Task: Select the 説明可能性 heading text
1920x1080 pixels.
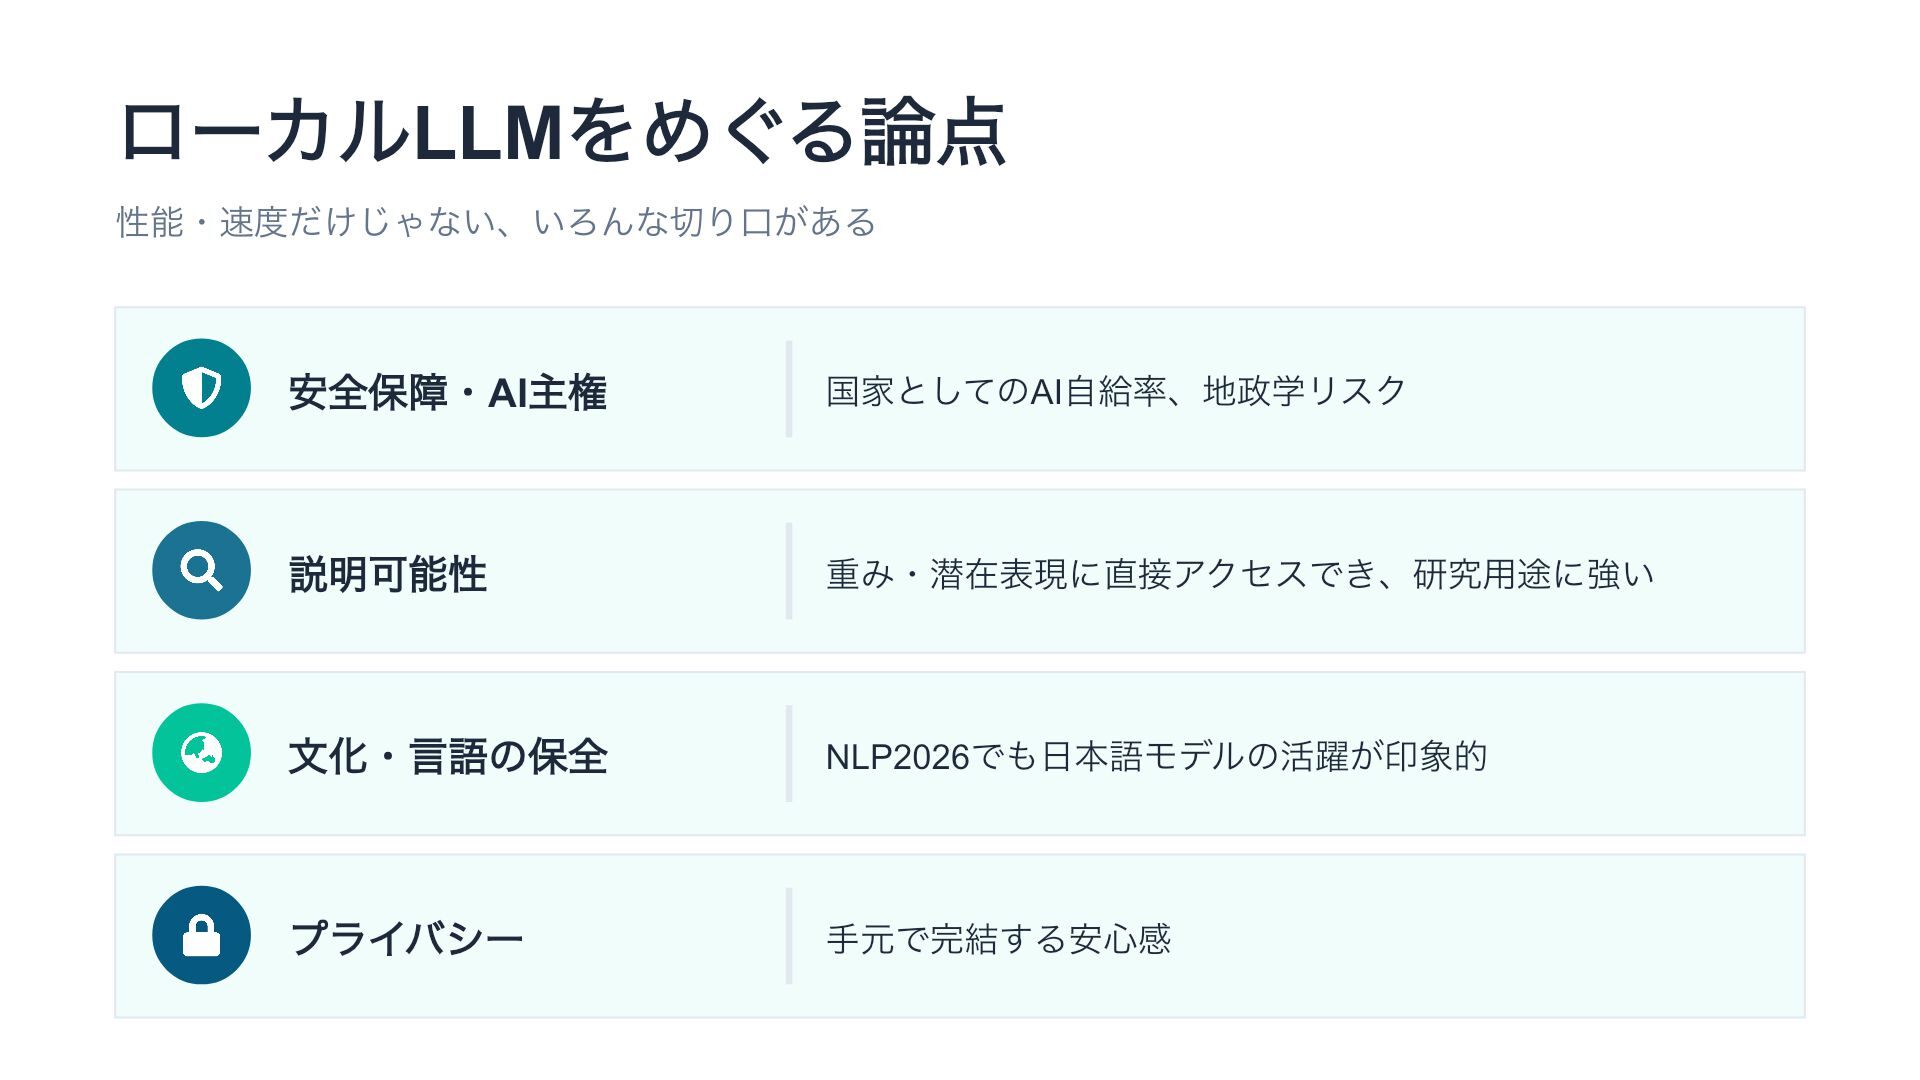Action: [388, 575]
